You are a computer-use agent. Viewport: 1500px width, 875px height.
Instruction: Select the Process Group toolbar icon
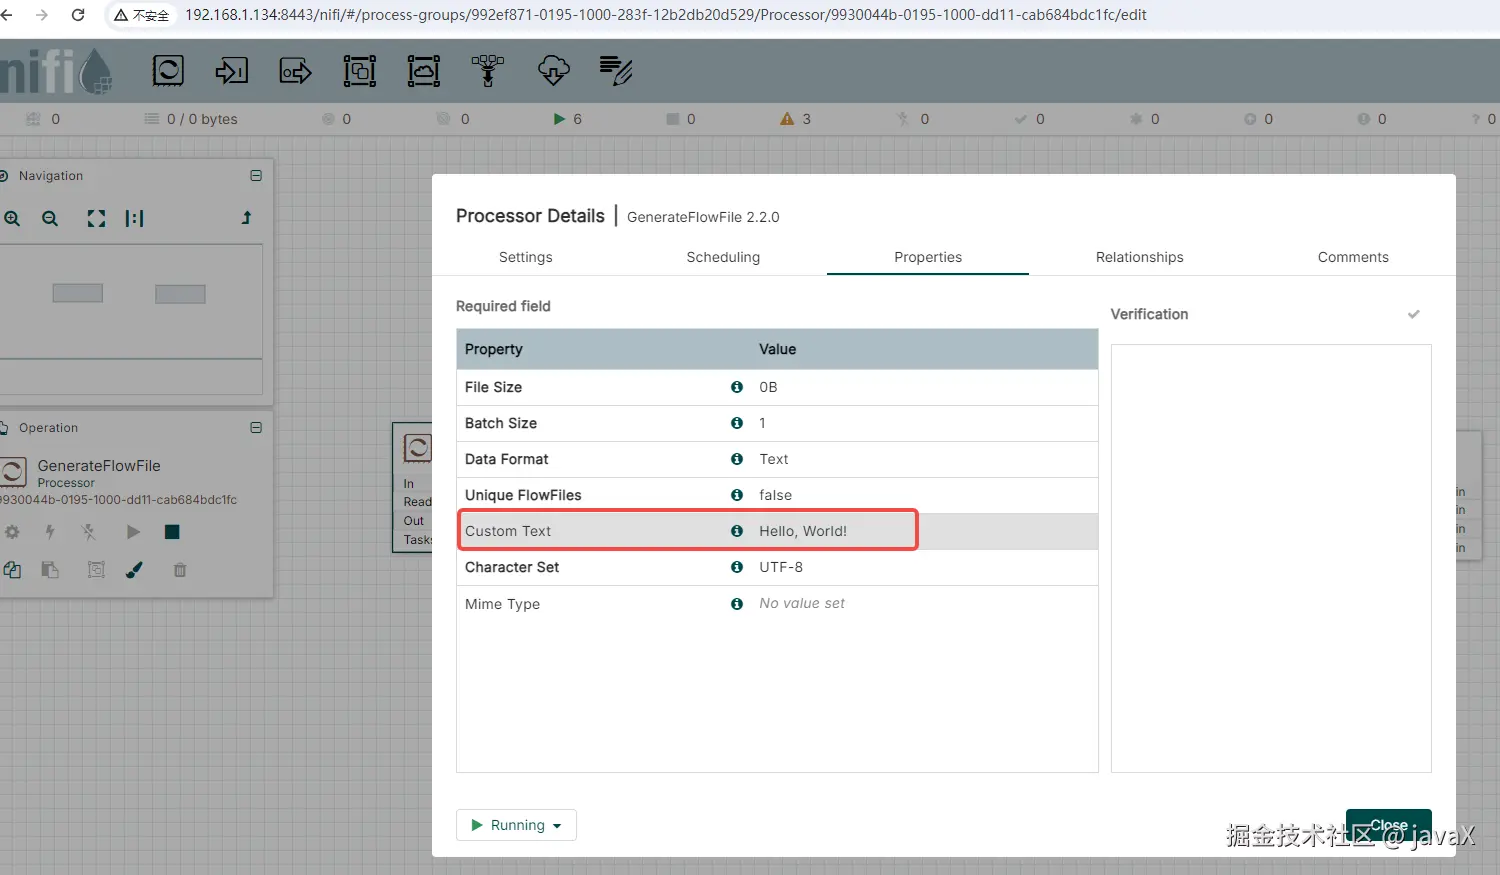pyautogui.click(x=360, y=70)
